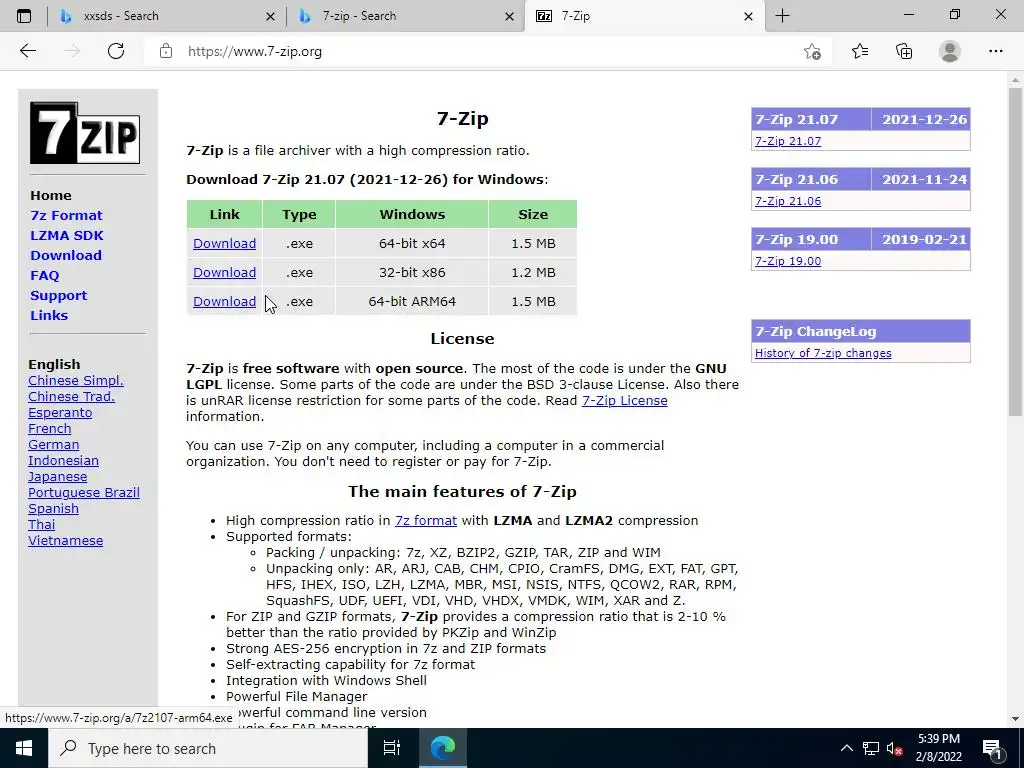
Task: Open the browser profile avatar
Action: pos(950,51)
